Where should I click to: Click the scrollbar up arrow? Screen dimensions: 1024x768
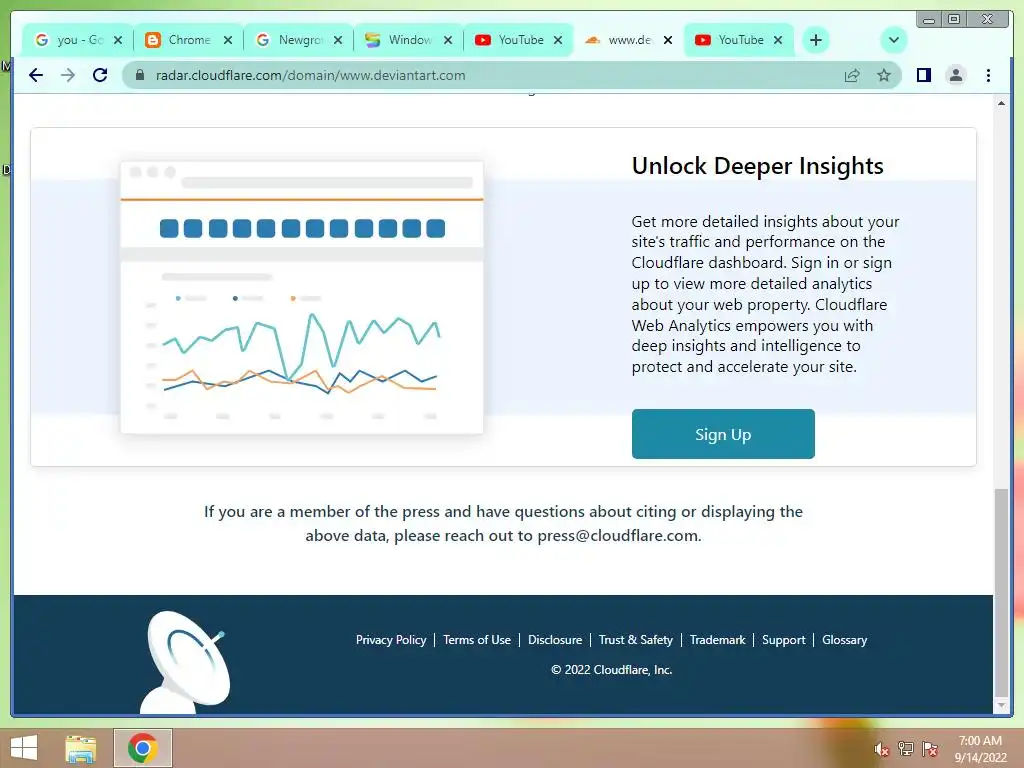point(1000,104)
